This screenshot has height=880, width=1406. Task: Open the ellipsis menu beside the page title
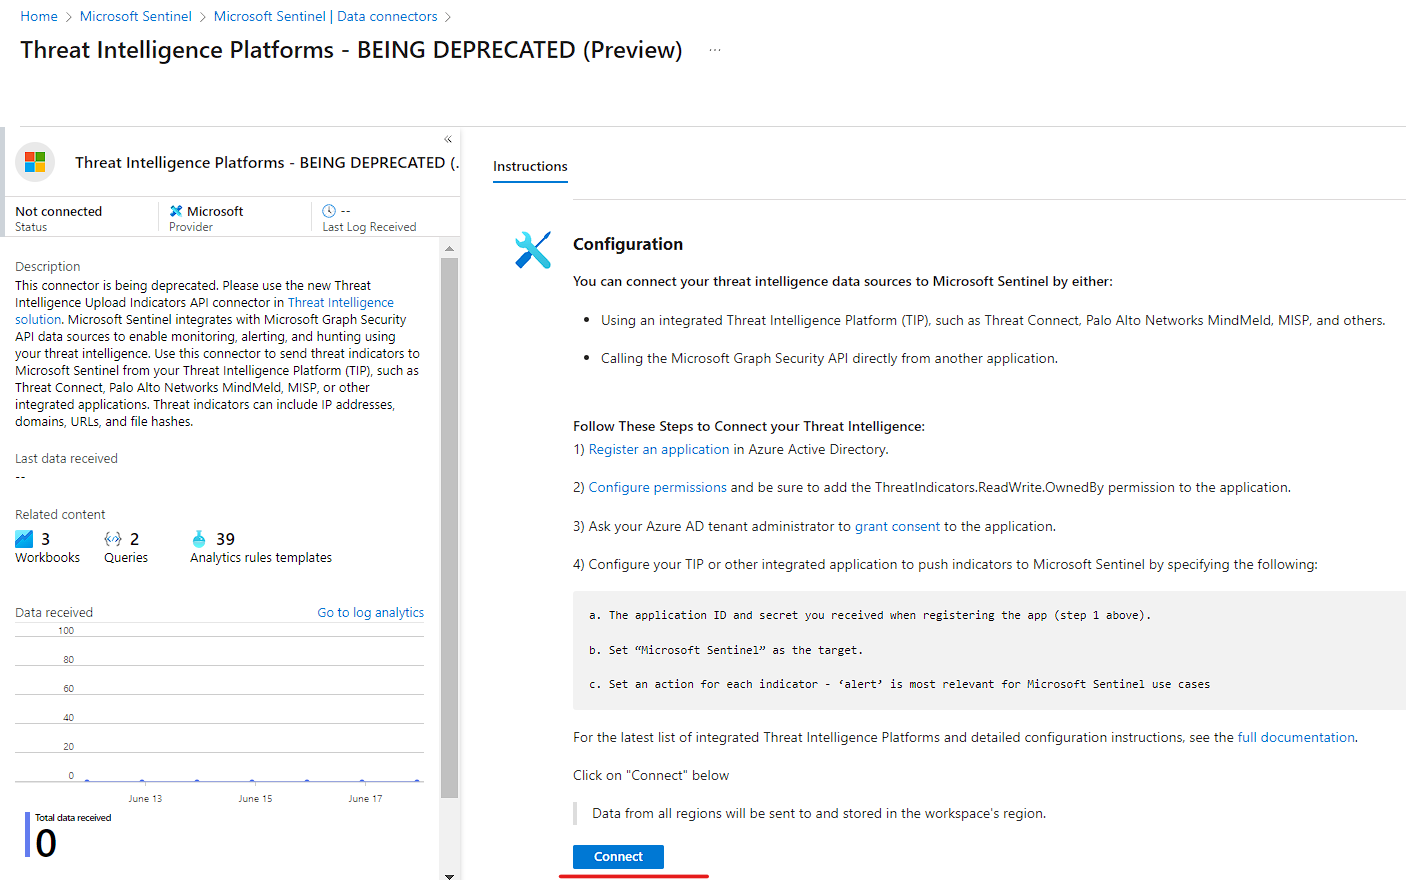point(714,50)
